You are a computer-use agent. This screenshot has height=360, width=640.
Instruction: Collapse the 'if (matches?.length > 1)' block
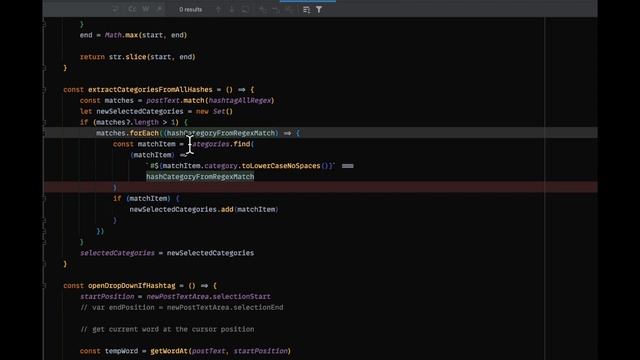(44, 122)
